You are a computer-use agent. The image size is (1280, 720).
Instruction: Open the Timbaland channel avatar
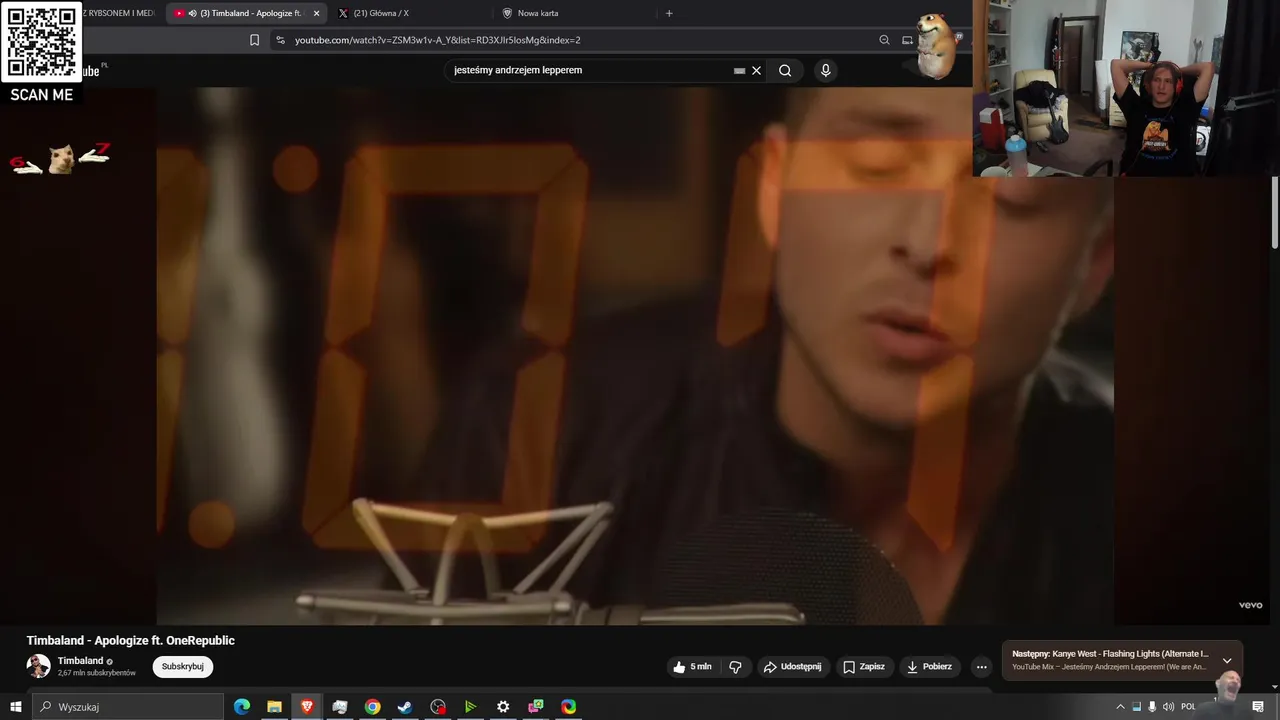[x=38, y=666]
